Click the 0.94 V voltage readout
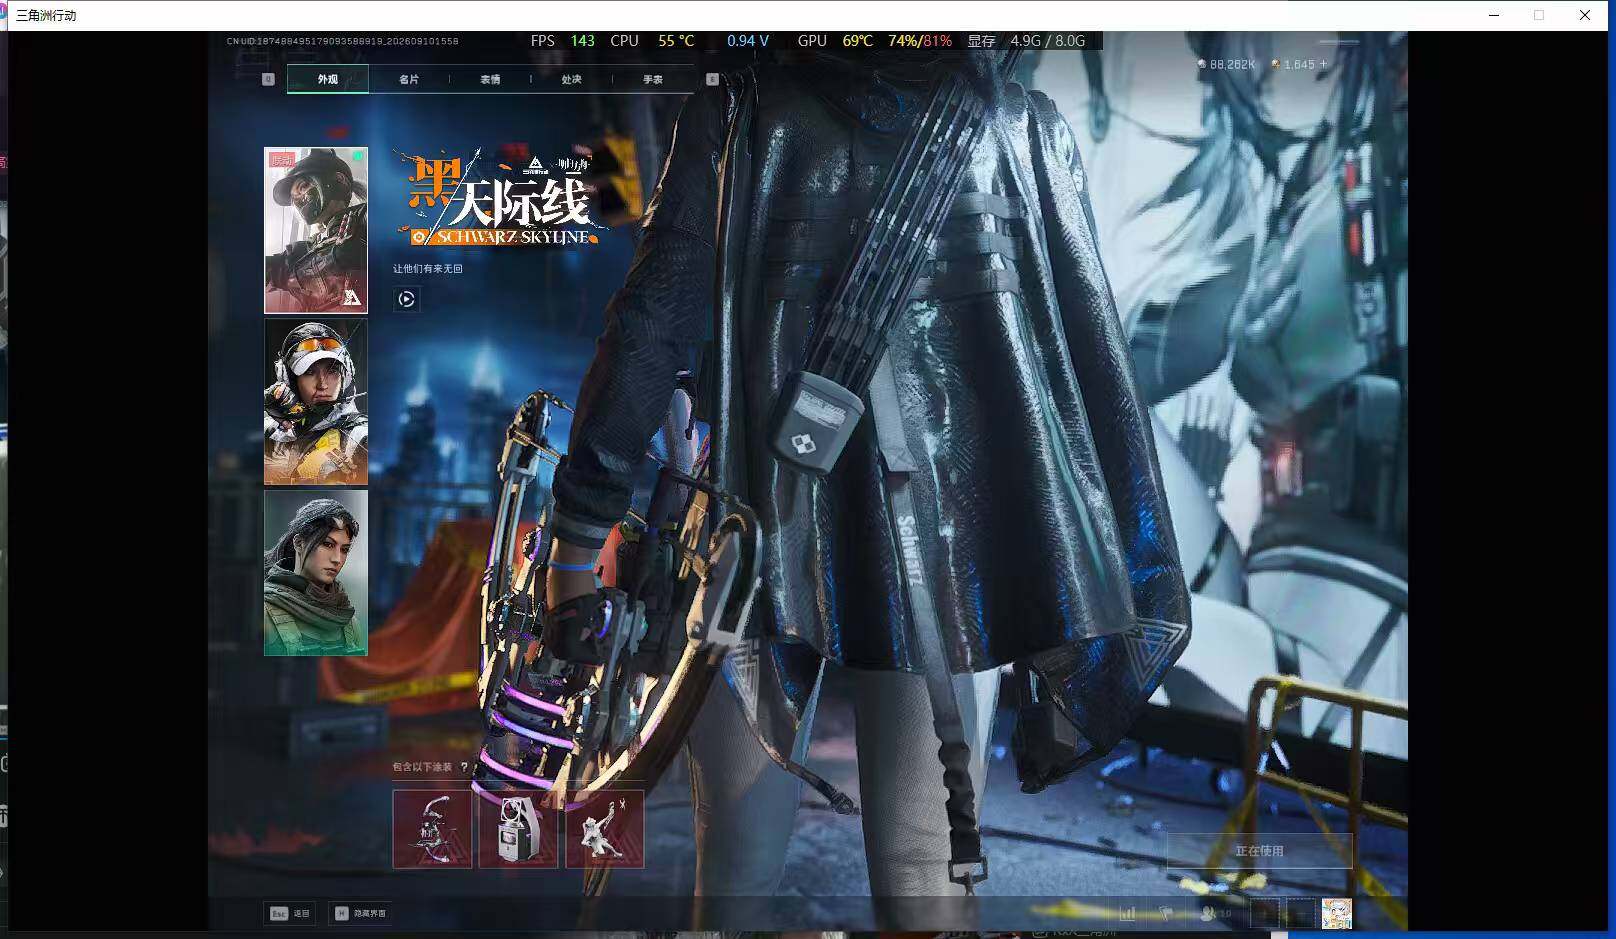Screen dimensions: 1616x939 (x=748, y=41)
